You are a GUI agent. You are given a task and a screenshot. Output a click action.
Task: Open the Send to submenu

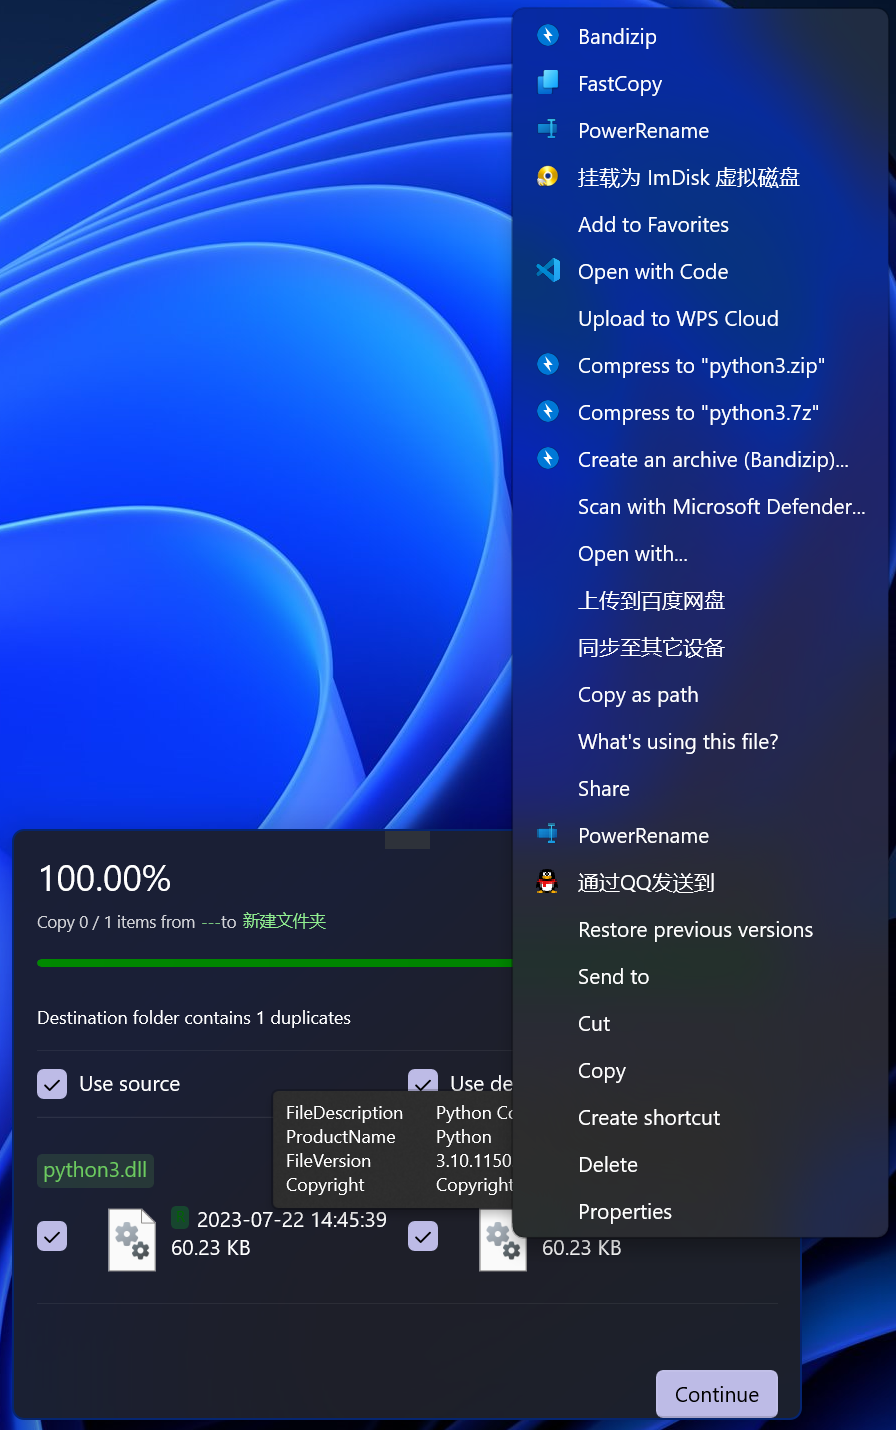coord(700,976)
